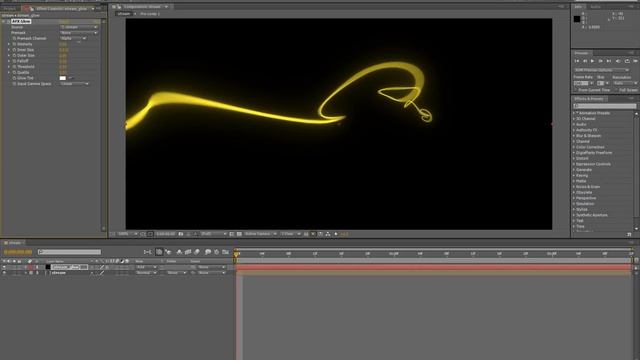Toggle the Region of Interest icon in viewer
Image resolution: width=640 pixels, height=360 pixels.
[x=231, y=234]
